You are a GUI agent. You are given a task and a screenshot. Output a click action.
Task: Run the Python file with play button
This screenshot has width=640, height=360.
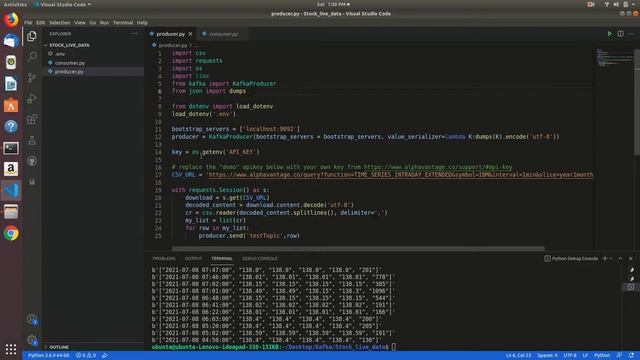(x=609, y=34)
